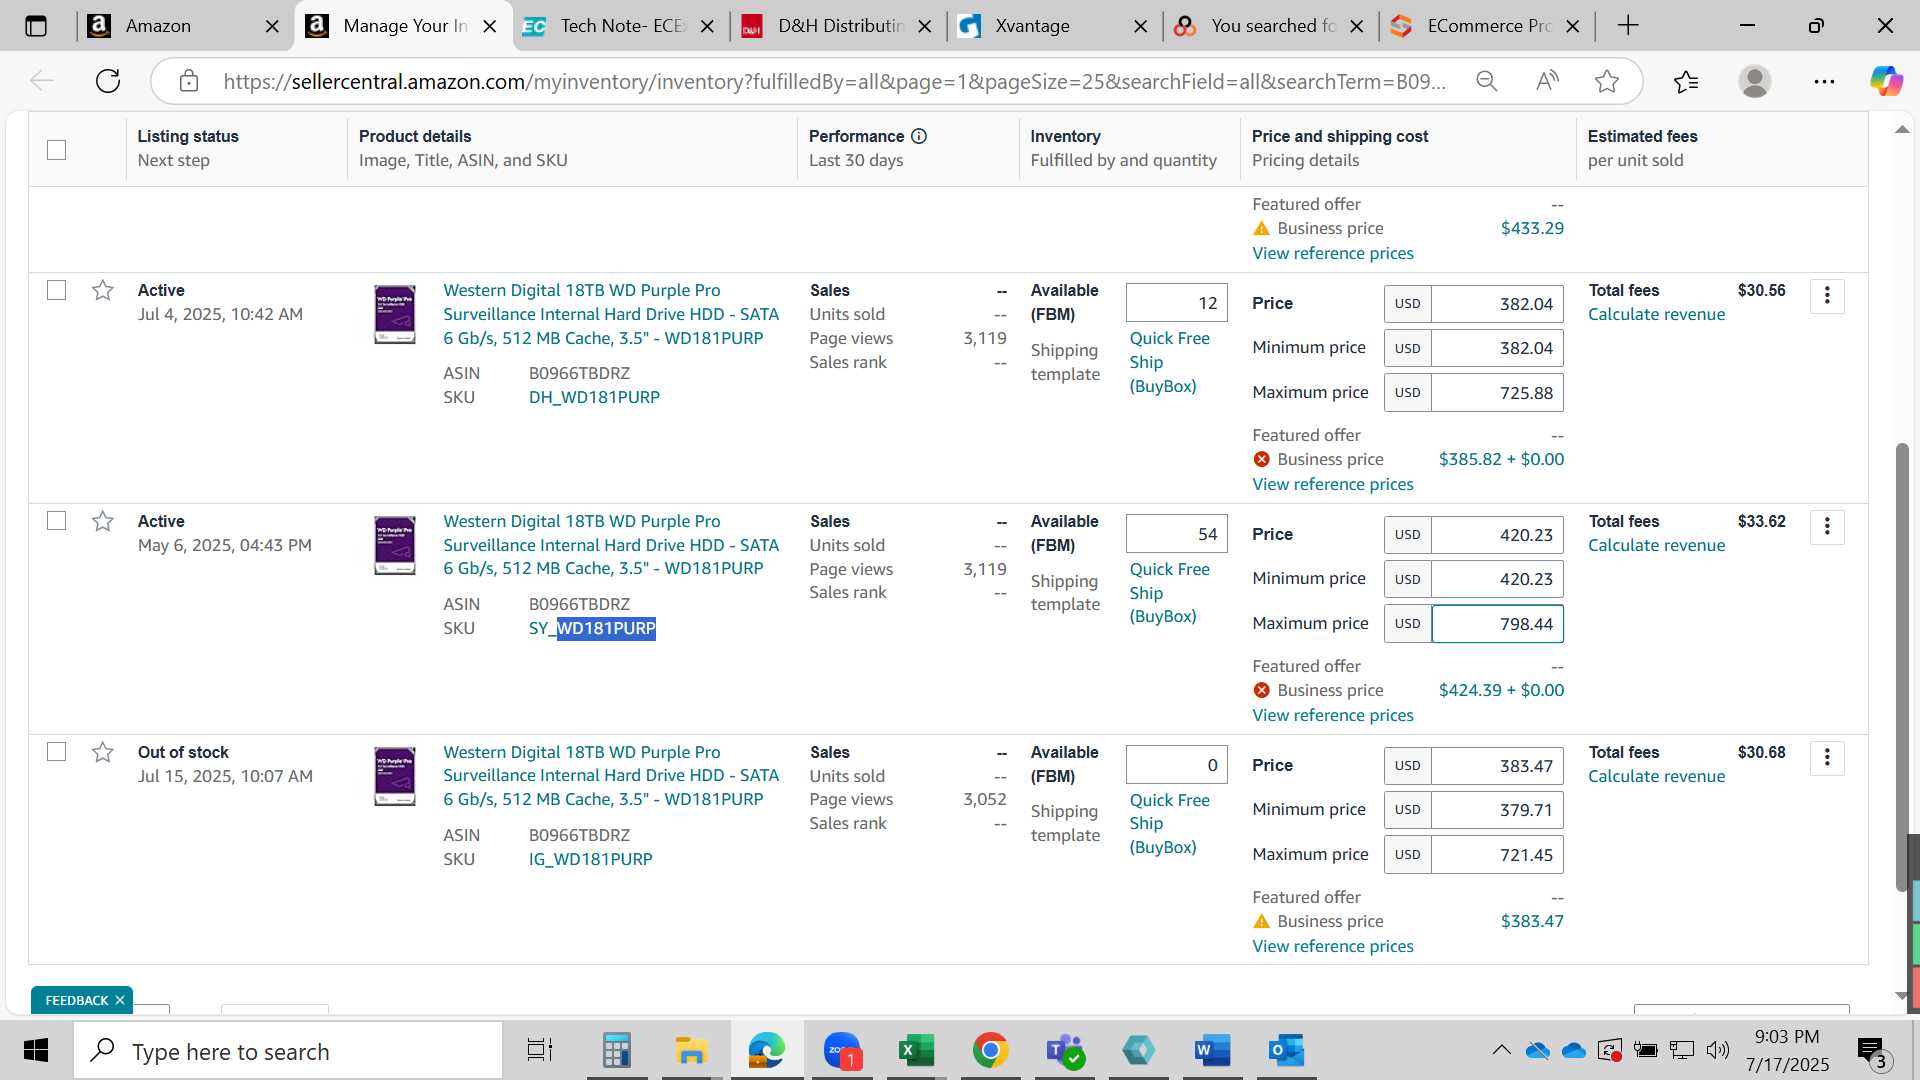Open Word from the taskbar
This screenshot has width=1920, height=1080.
[x=1212, y=1051]
